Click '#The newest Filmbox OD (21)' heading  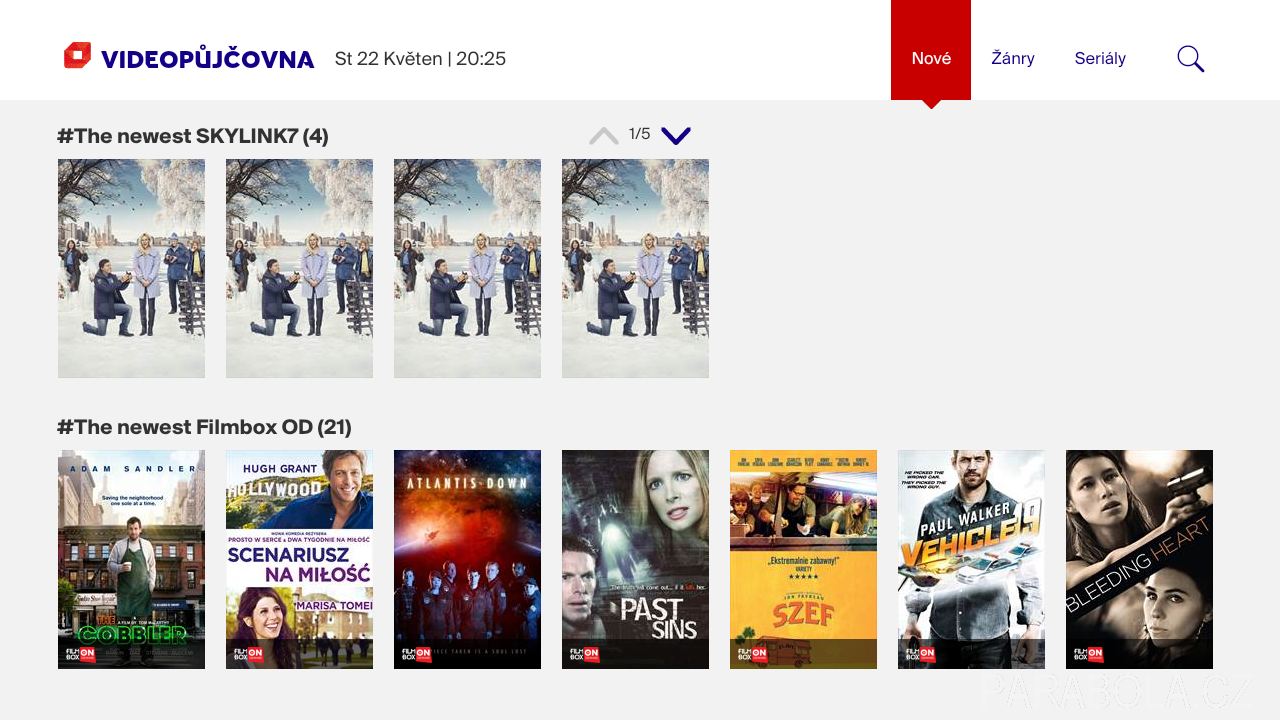coord(204,427)
